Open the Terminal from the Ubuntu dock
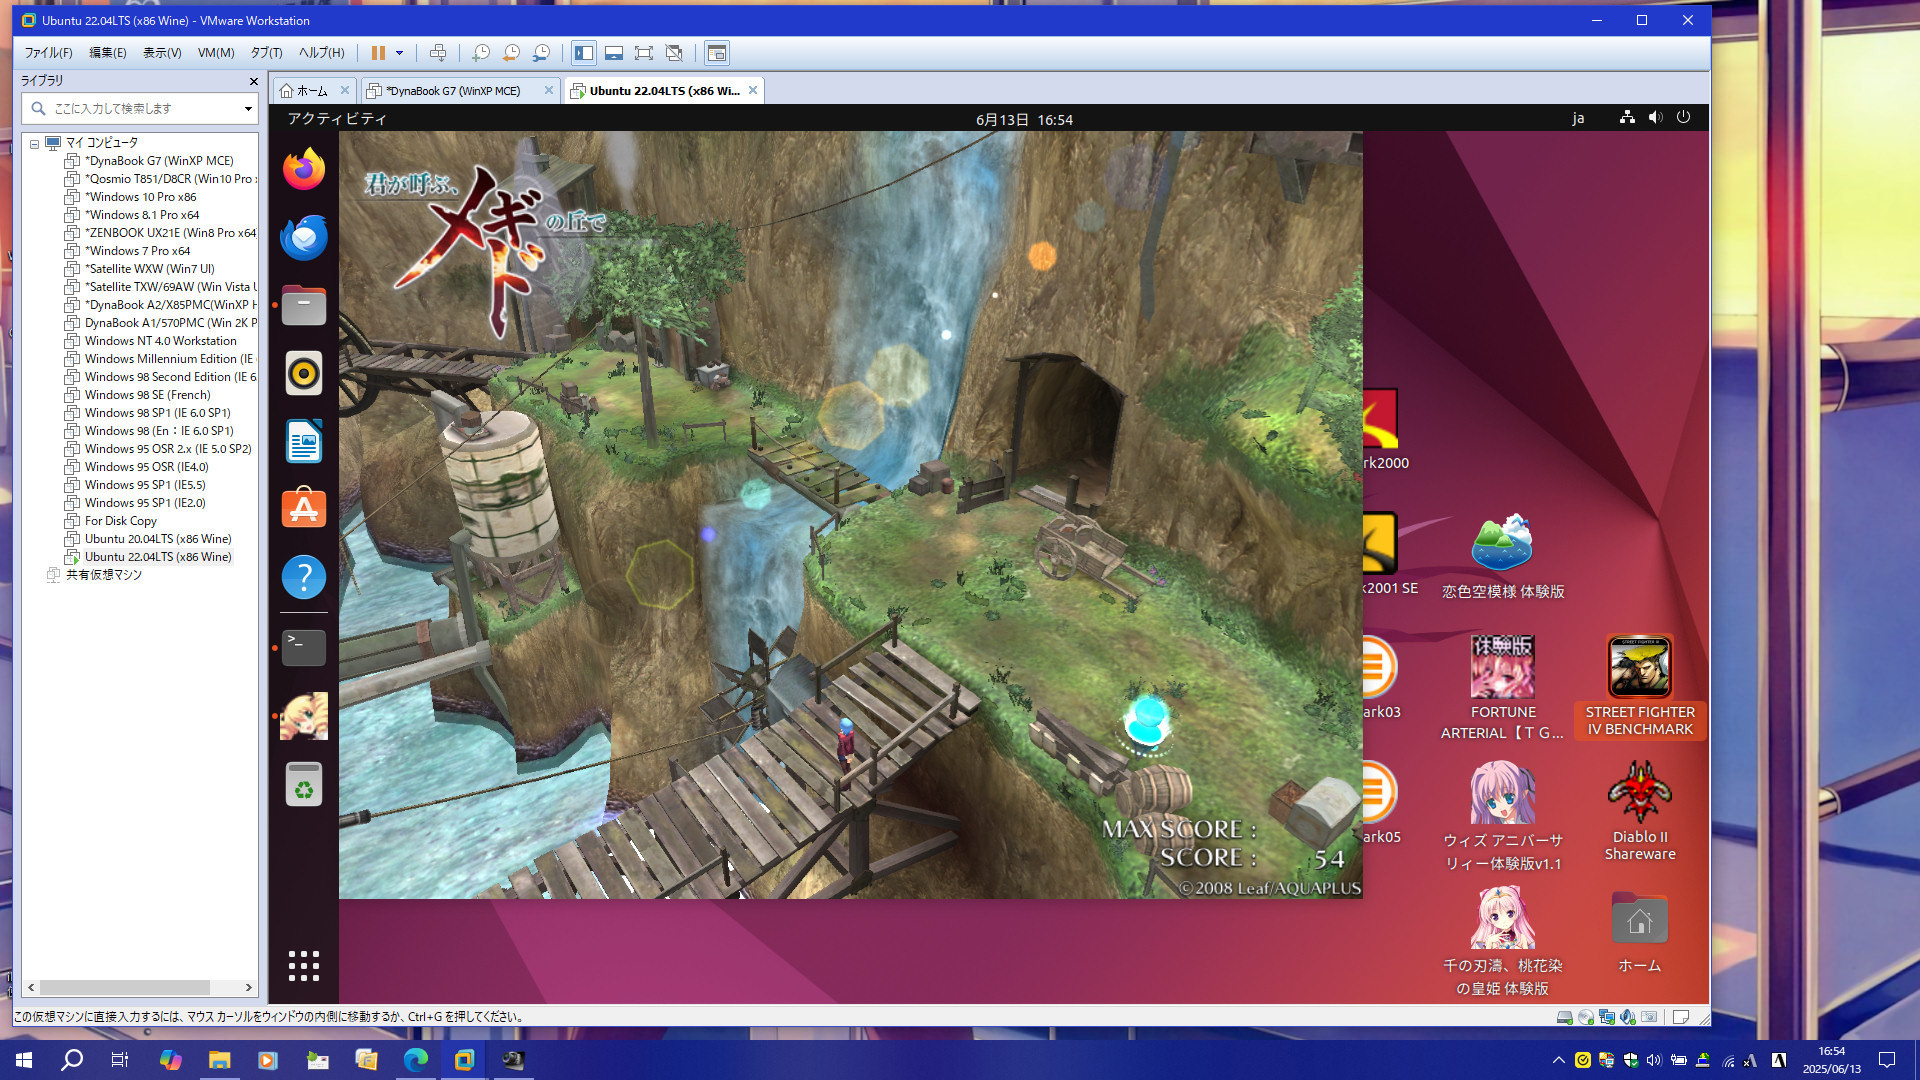 (x=304, y=648)
